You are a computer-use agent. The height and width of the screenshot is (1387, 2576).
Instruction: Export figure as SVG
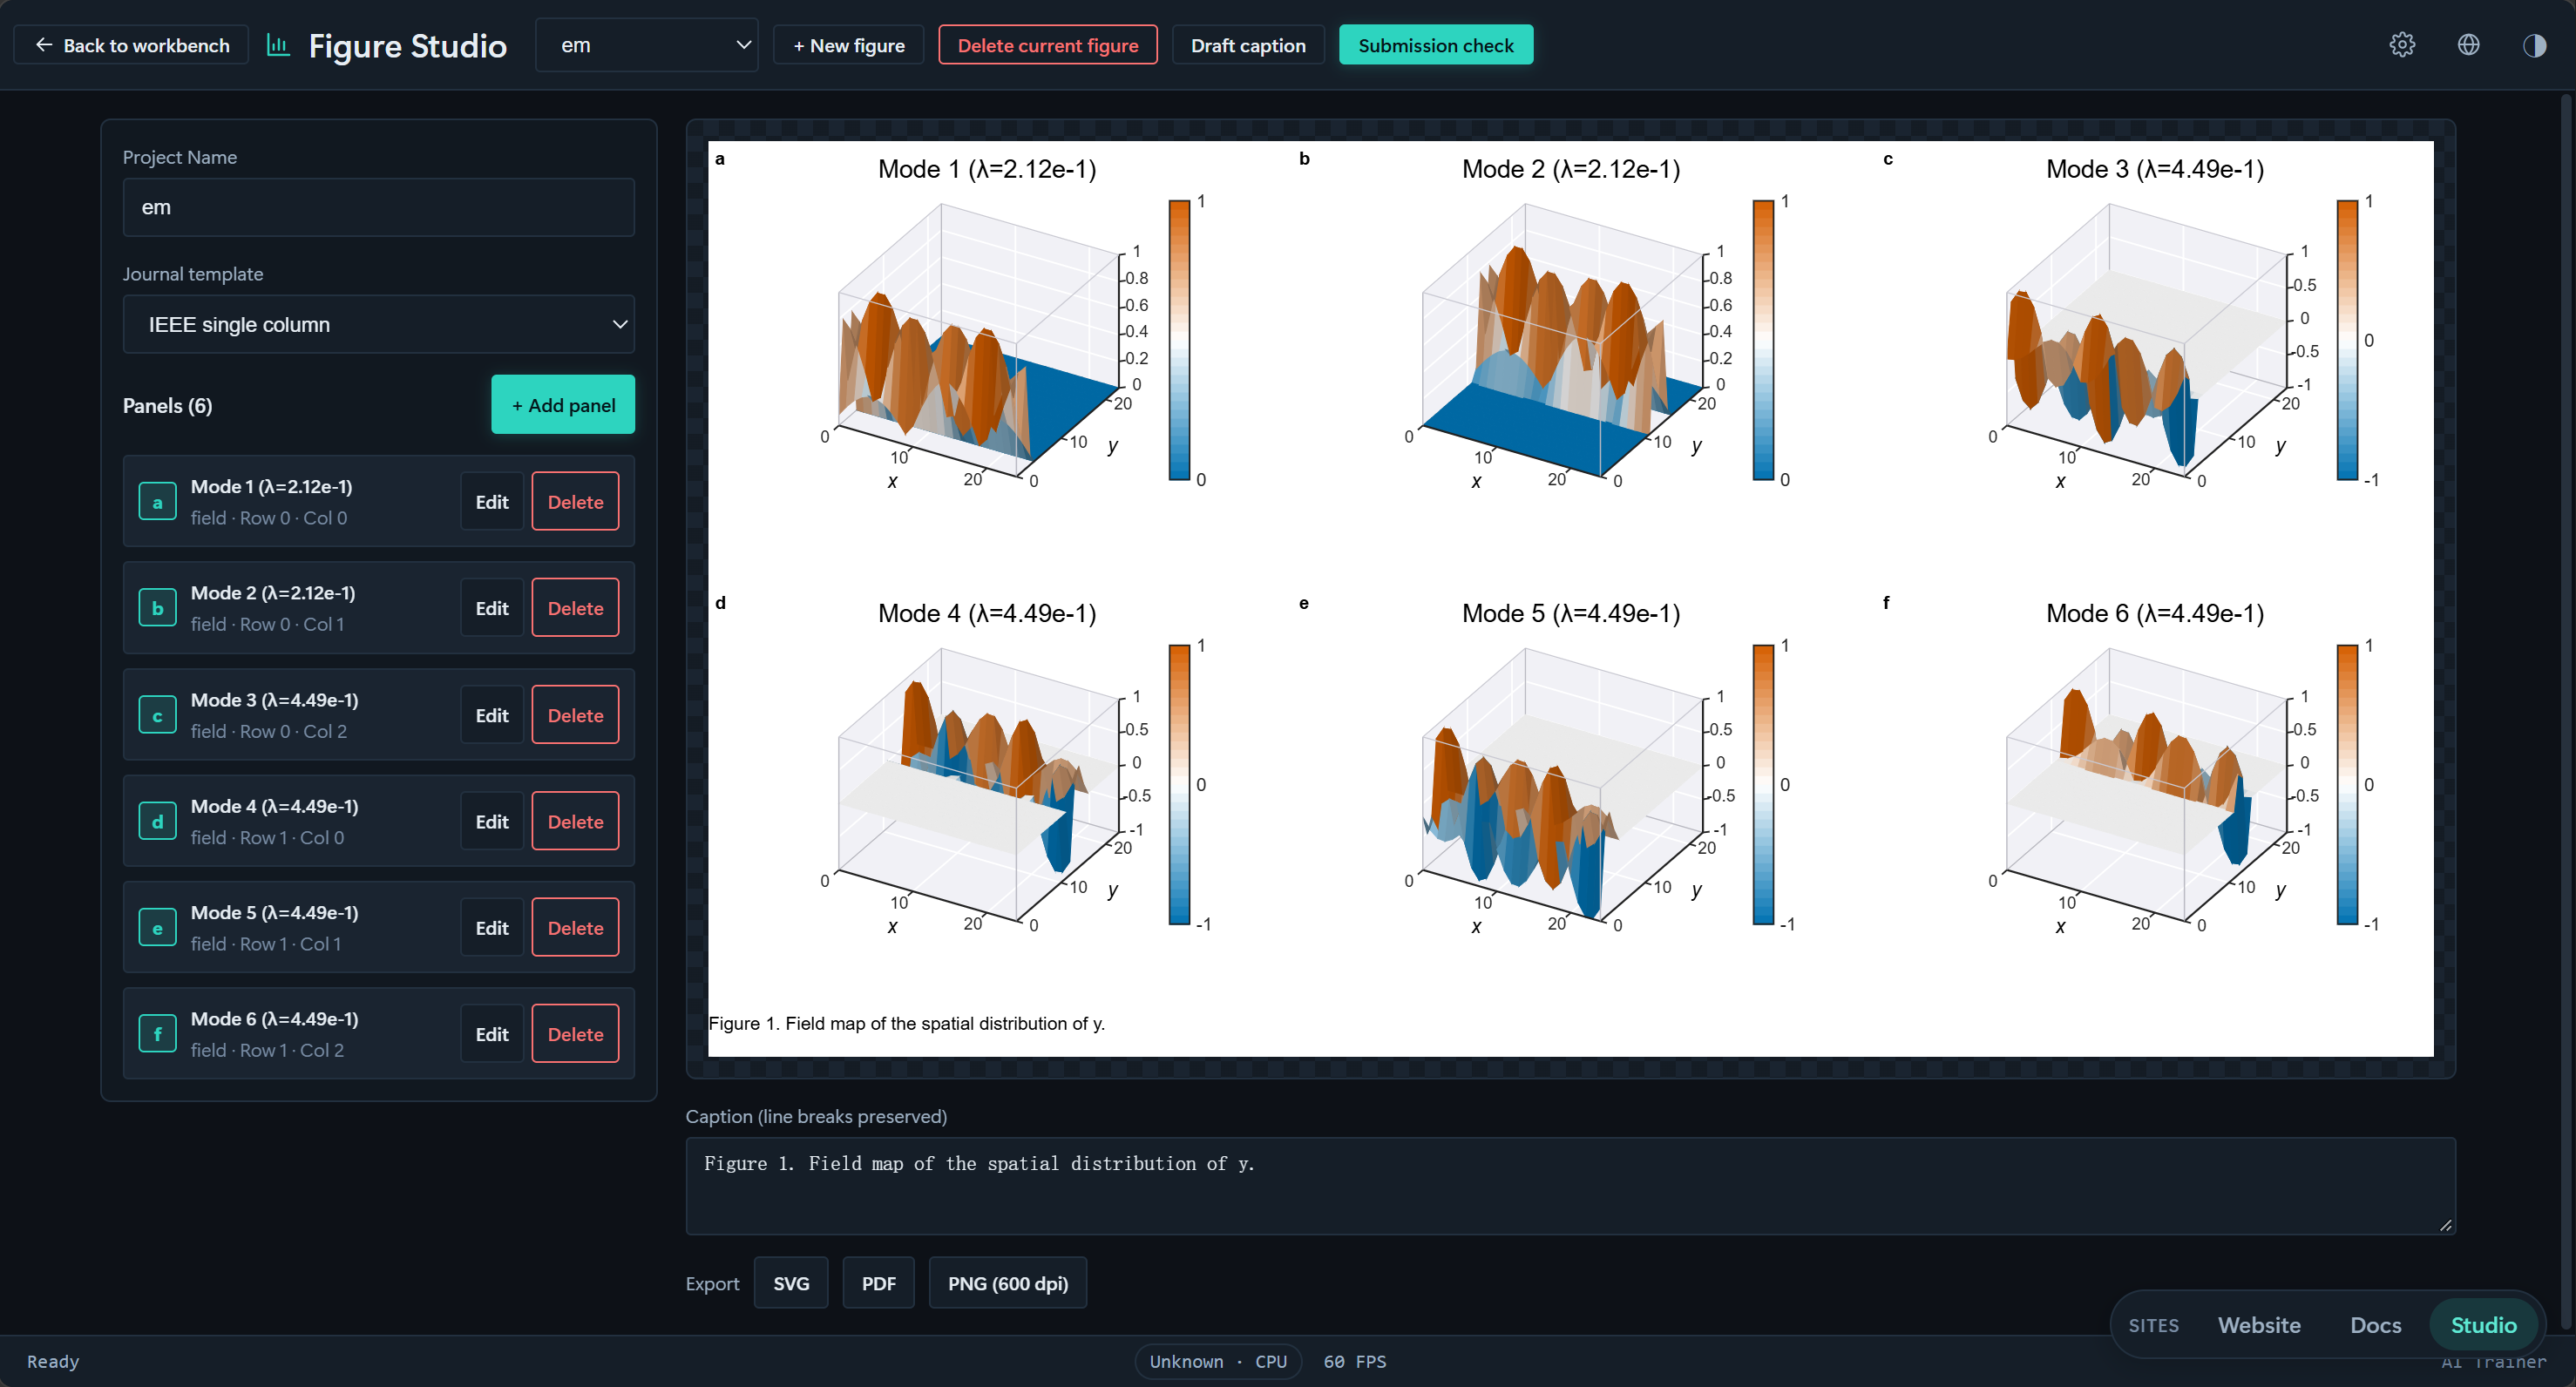790,1283
